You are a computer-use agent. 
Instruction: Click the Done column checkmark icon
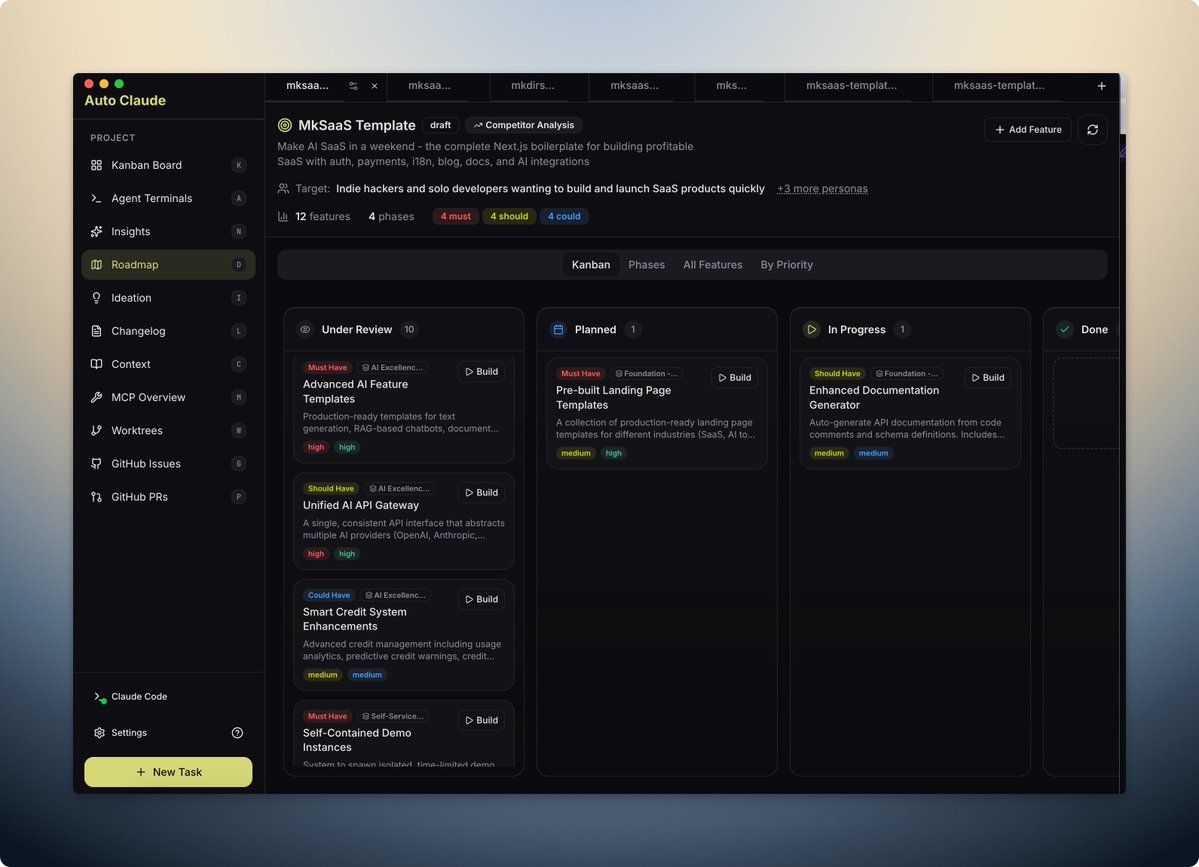point(1064,330)
